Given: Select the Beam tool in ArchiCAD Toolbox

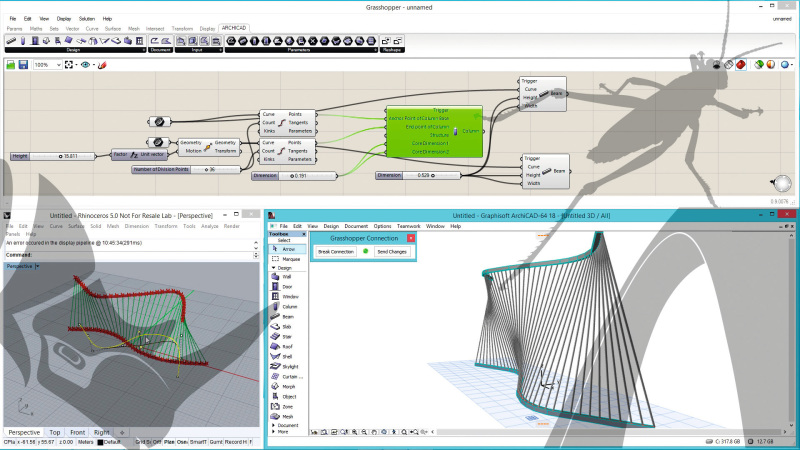Looking at the screenshot, I should 287,317.
